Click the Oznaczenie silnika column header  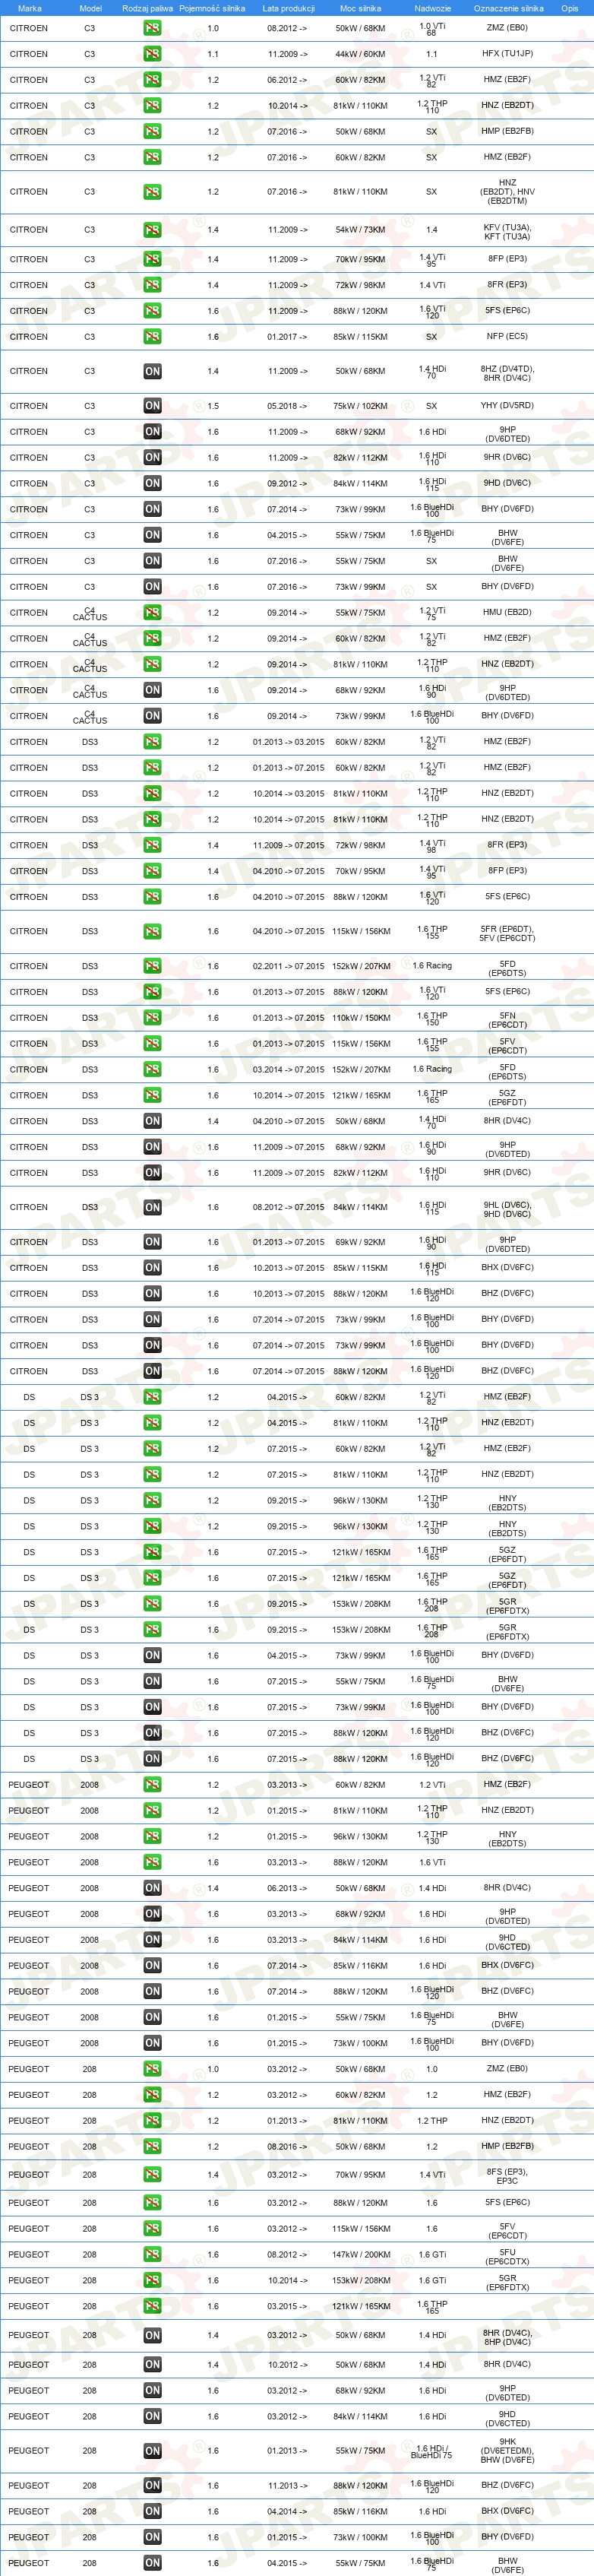(508, 8)
